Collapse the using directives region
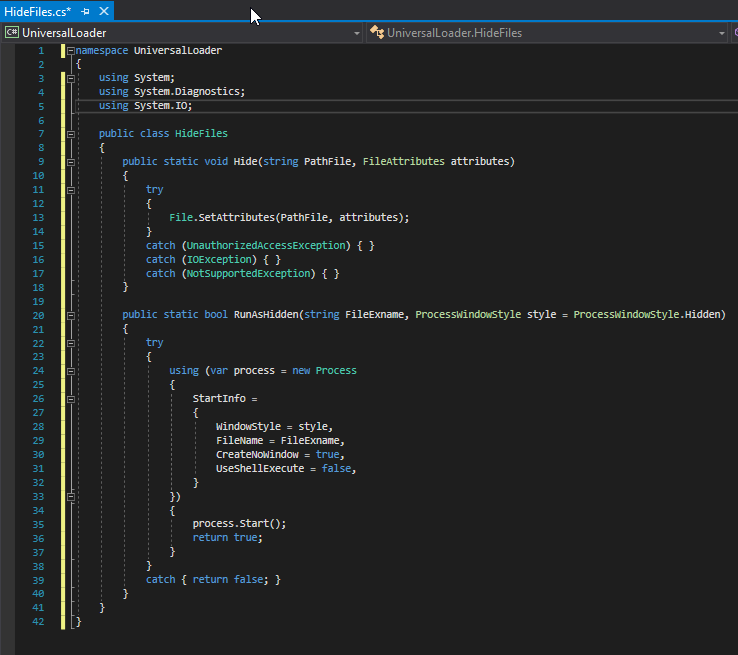 pos(70,78)
